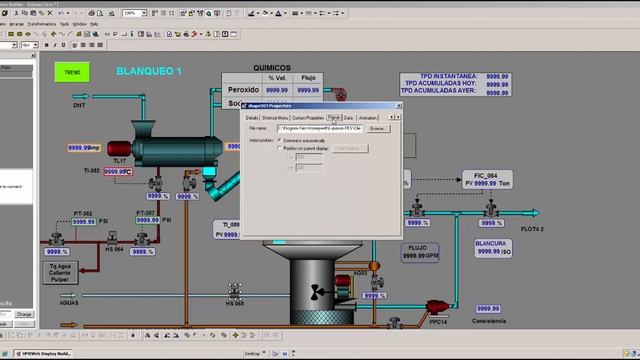Click the red shape icon in second toolbar

tap(194, 34)
